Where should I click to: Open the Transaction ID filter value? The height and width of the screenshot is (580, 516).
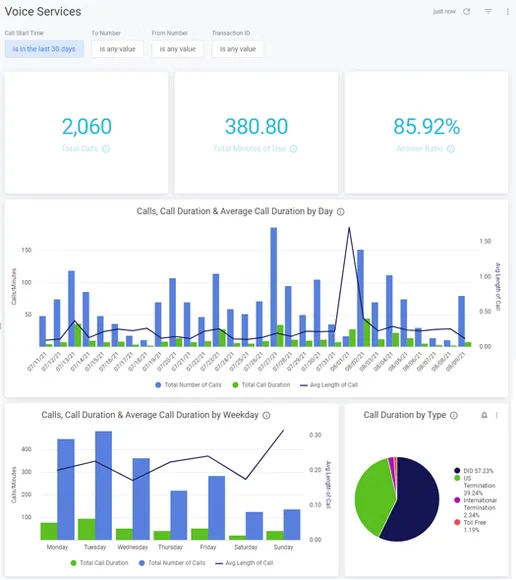click(x=238, y=49)
